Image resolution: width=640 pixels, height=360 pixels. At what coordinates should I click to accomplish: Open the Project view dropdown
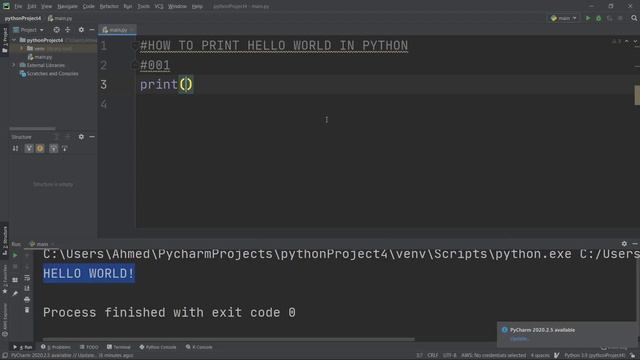pyautogui.click(x=28, y=30)
